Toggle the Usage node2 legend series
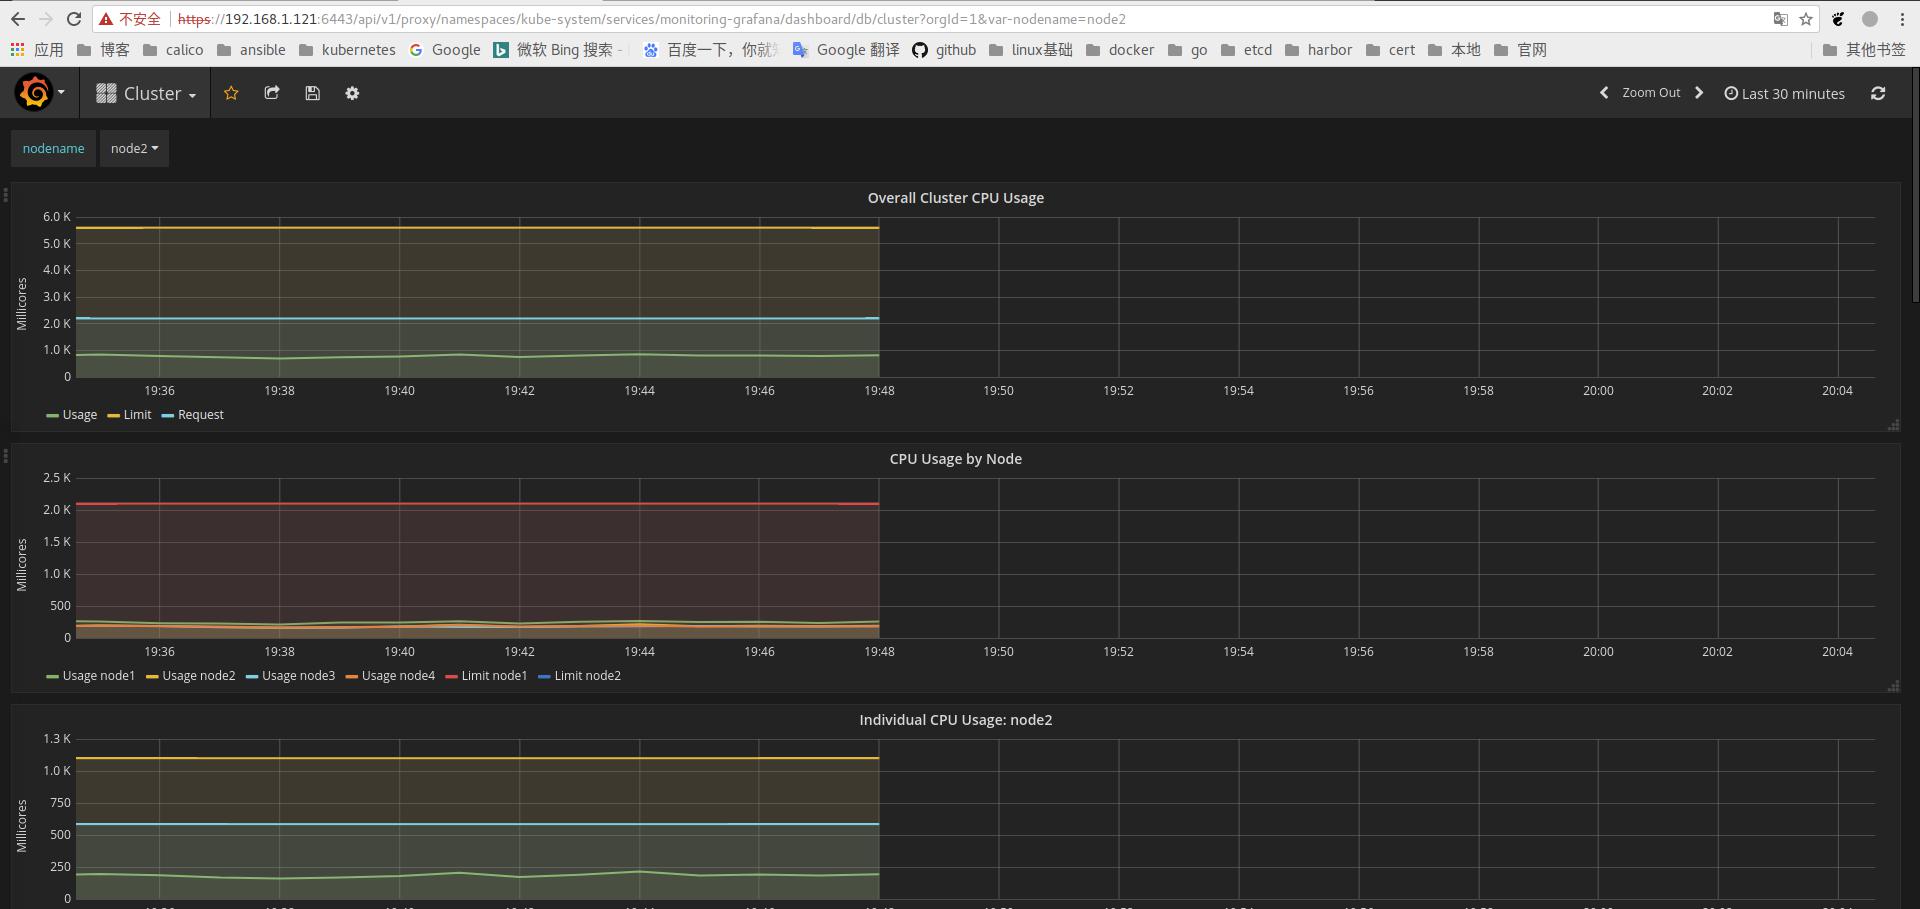Viewport: 1920px width, 909px height. click(x=190, y=676)
